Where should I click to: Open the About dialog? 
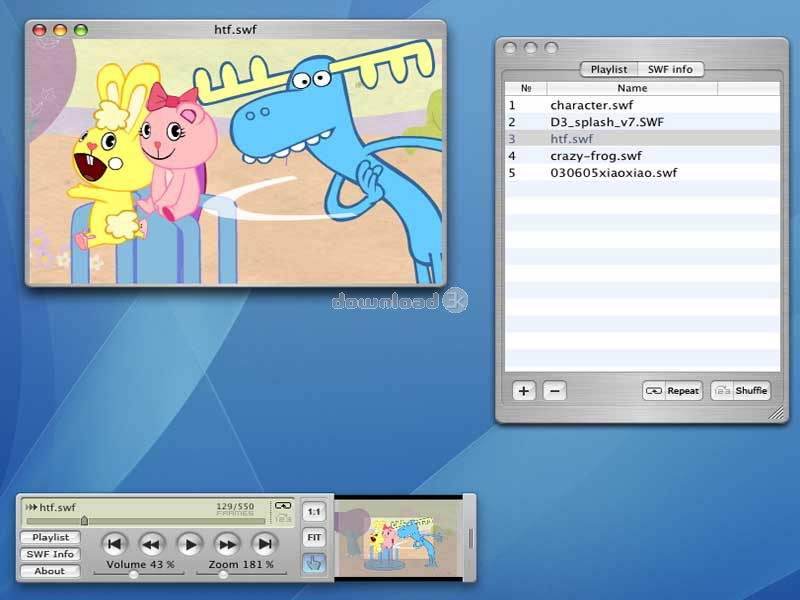click(x=50, y=571)
